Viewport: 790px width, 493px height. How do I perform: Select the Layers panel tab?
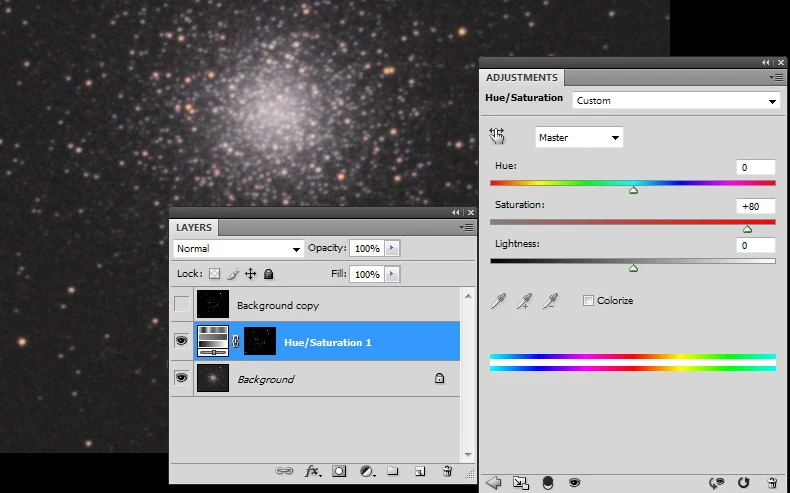pos(193,227)
